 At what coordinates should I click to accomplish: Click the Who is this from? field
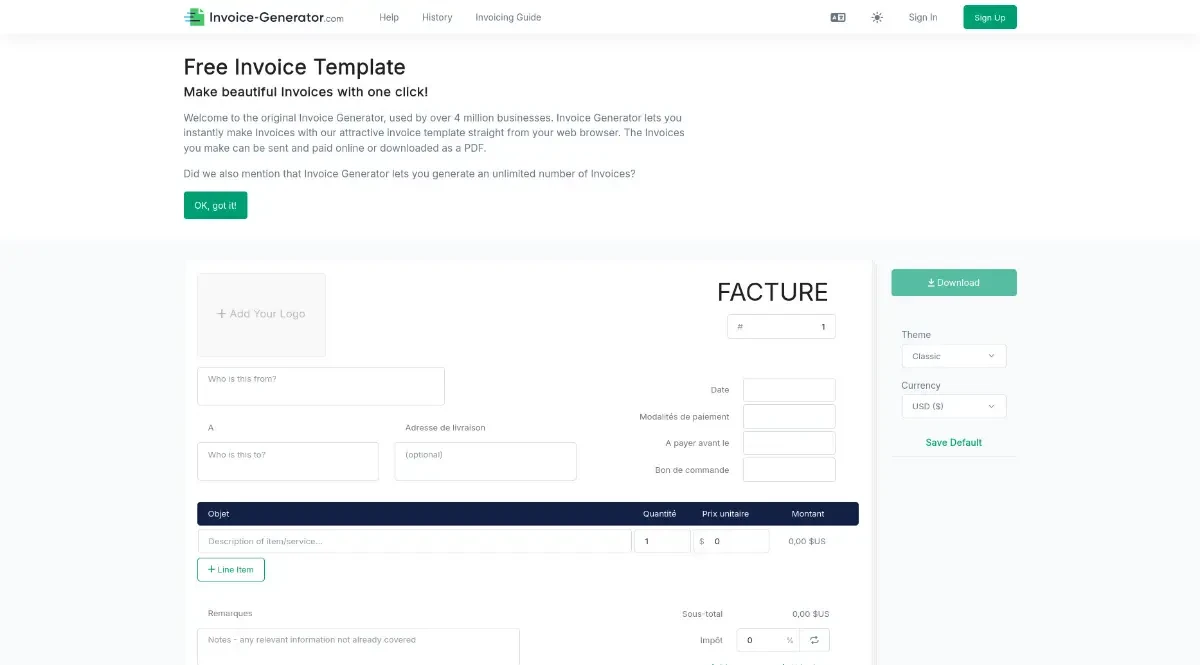pos(320,386)
